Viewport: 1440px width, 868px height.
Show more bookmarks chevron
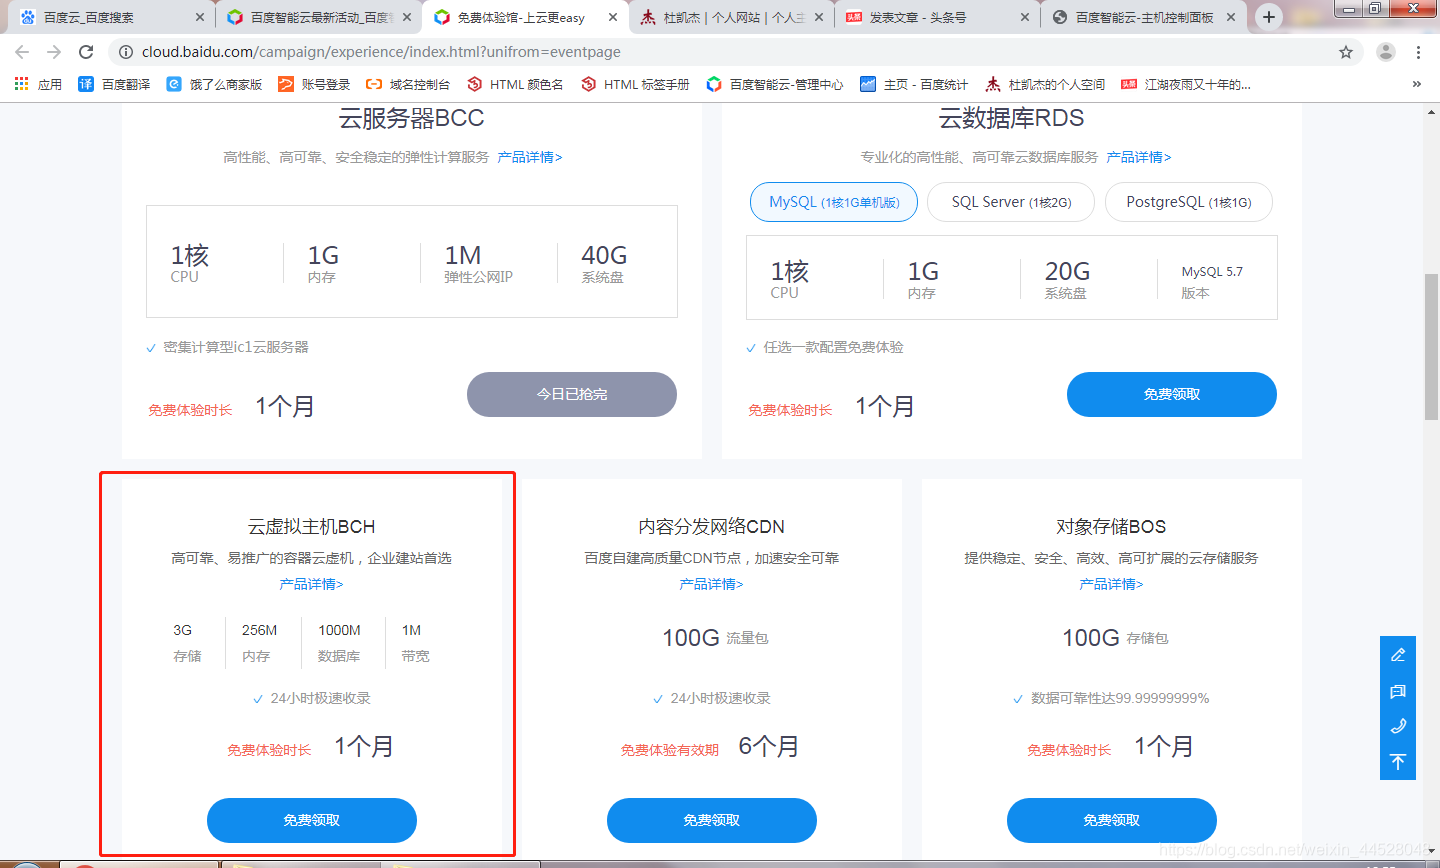(x=1417, y=84)
